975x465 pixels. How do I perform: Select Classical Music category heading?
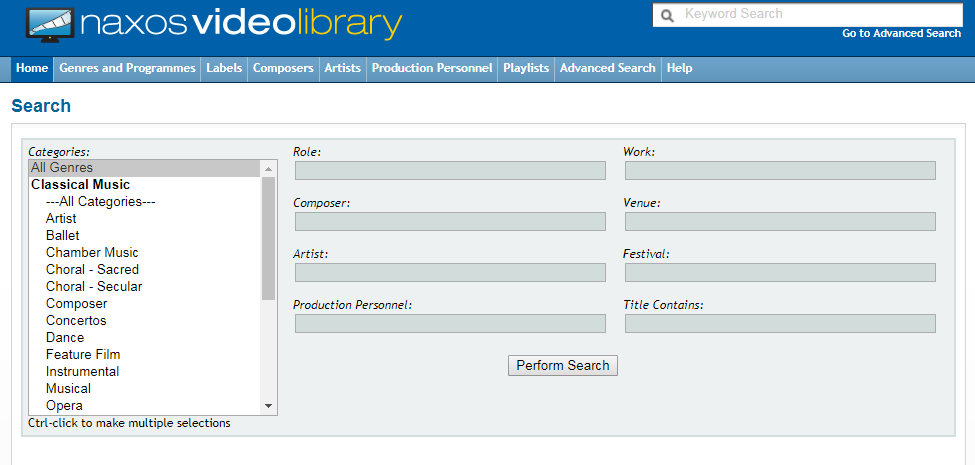coord(144,185)
